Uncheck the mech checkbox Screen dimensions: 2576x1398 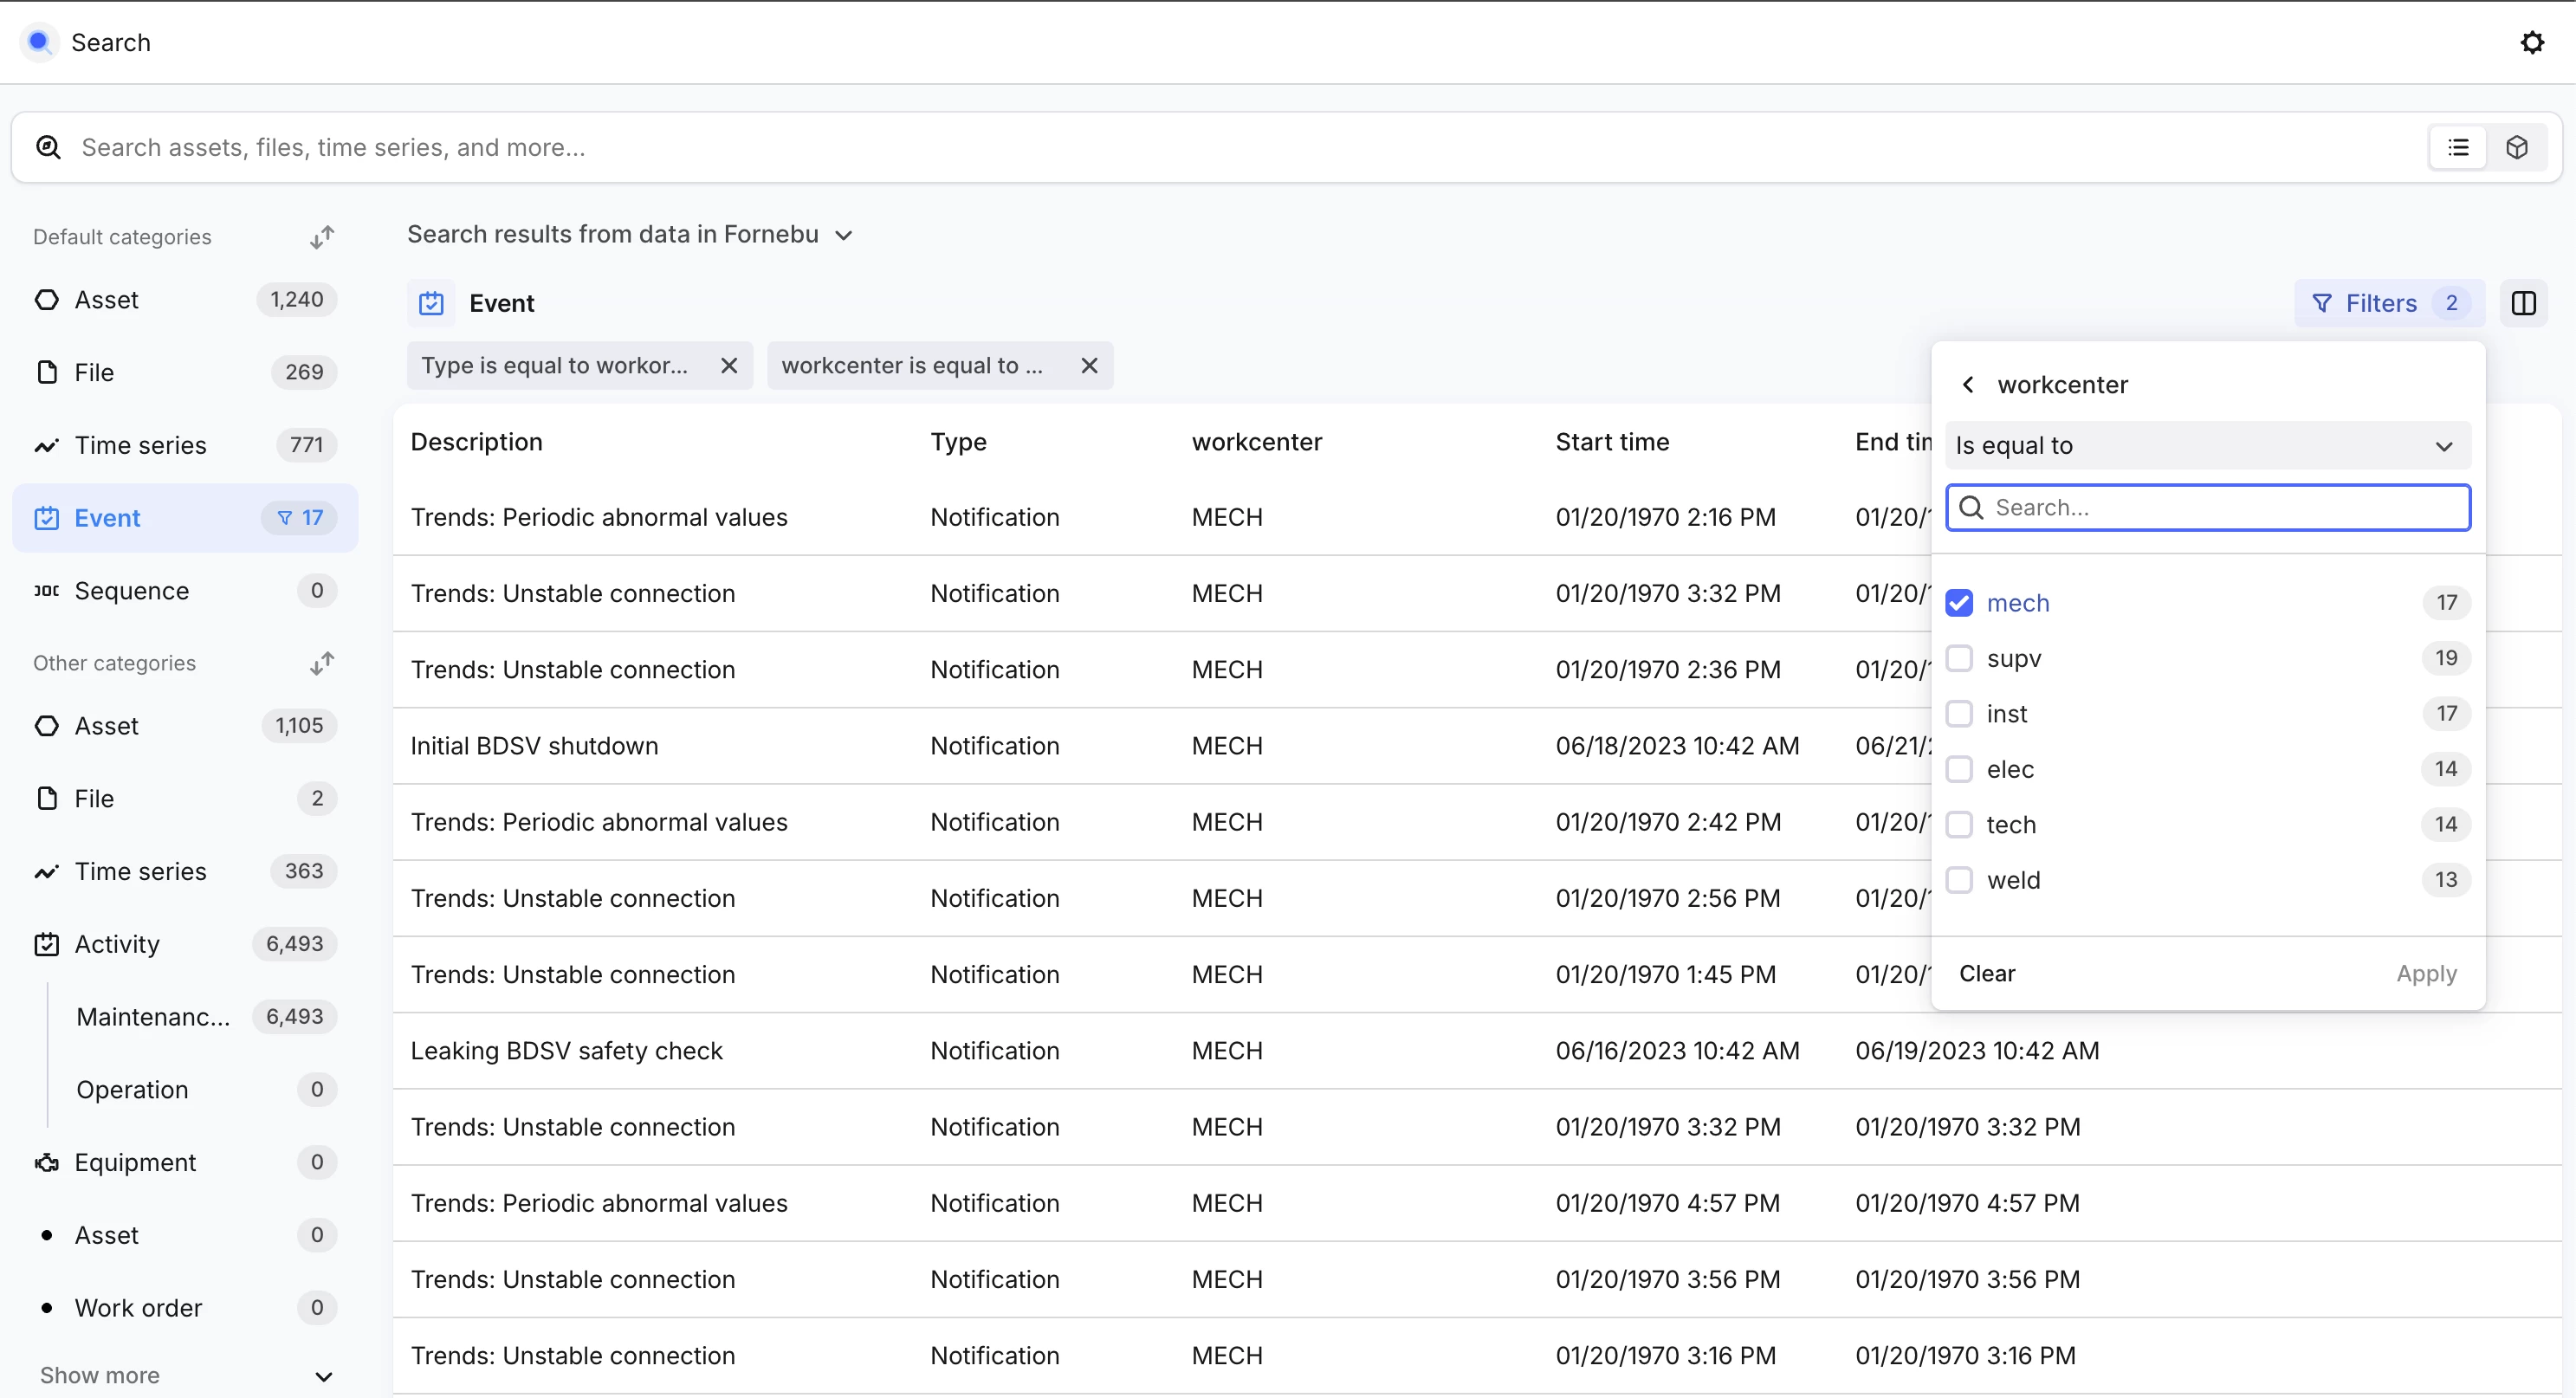(1959, 603)
